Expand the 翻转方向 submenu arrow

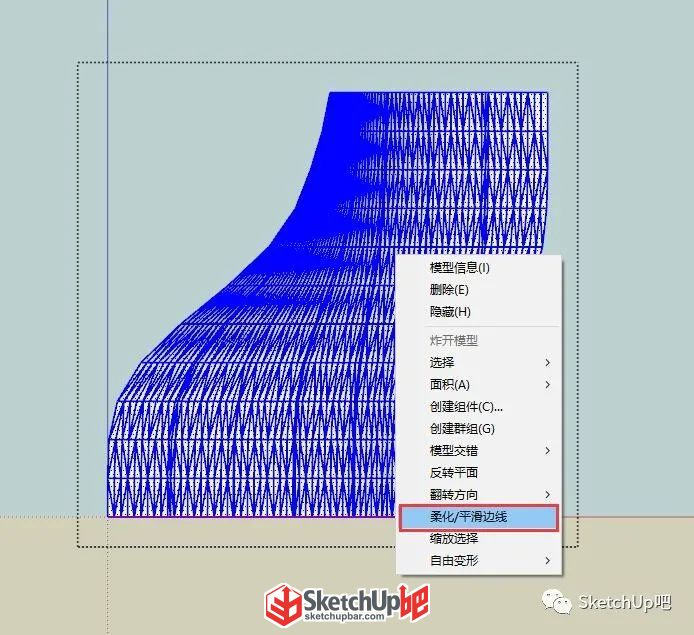pyautogui.click(x=547, y=495)
